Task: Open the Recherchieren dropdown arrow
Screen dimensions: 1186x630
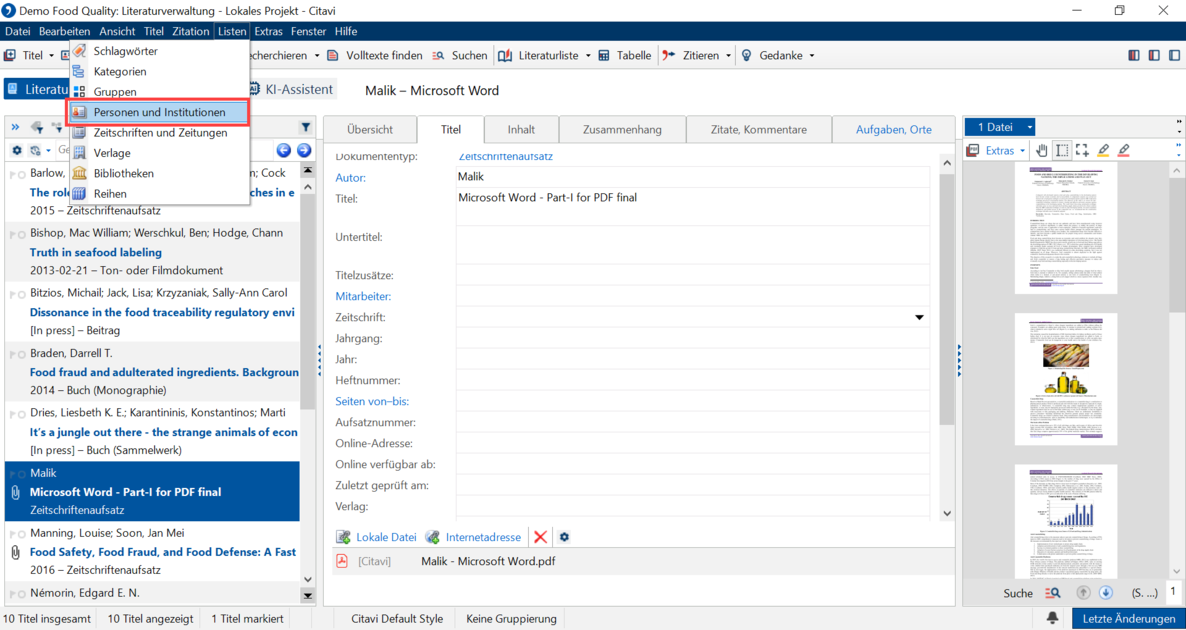Action: pyautogui.click(x=316, y=55)
